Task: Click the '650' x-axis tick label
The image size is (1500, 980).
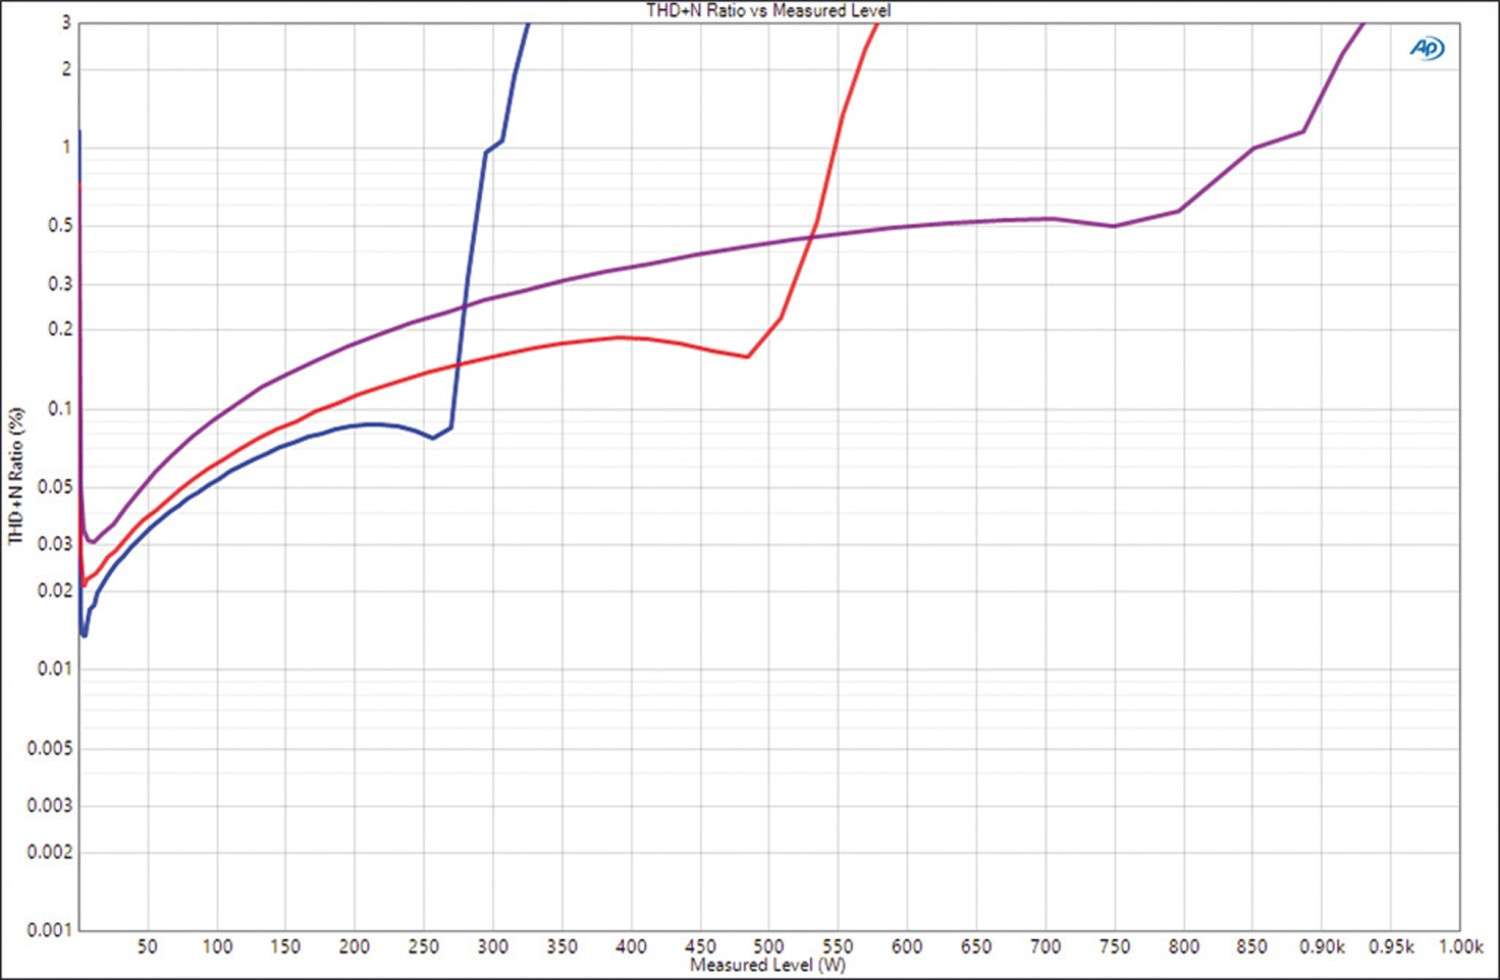Action: tap(976, 946)
